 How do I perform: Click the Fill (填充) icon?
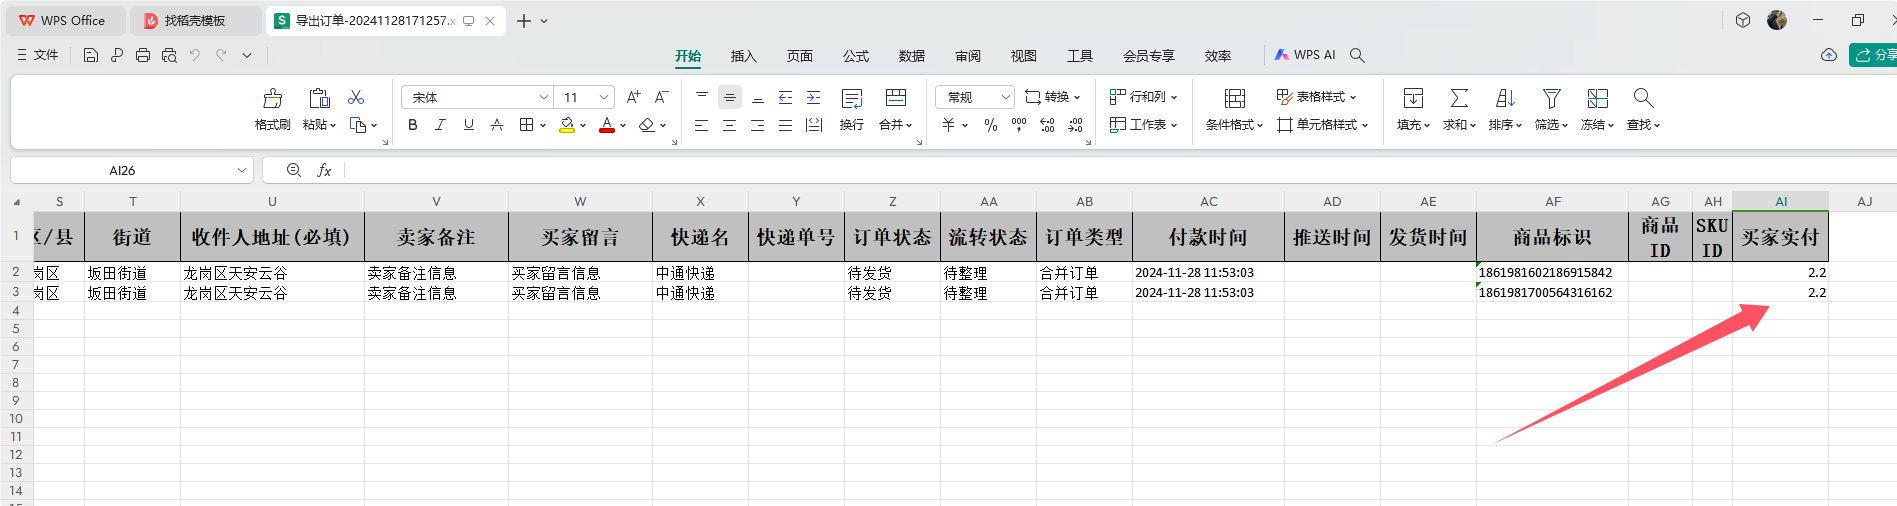coord(1413,98)
